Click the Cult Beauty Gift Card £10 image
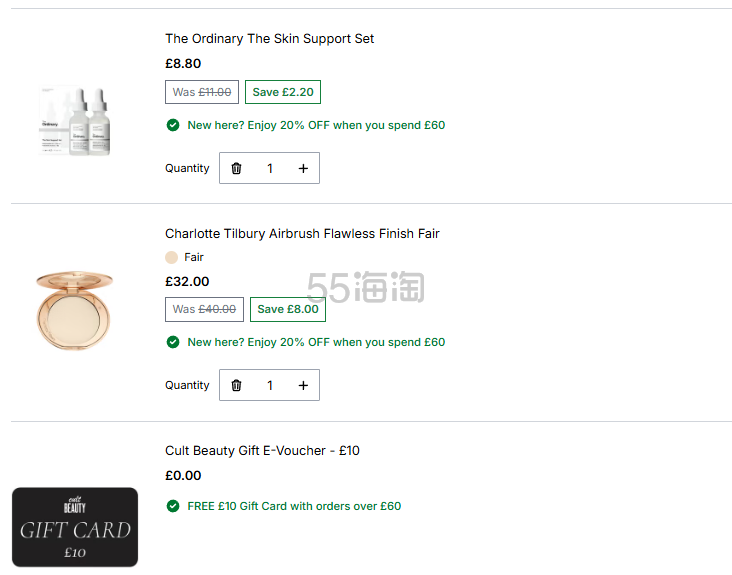Viewport: 732px width, 575px height. point(75,527)
